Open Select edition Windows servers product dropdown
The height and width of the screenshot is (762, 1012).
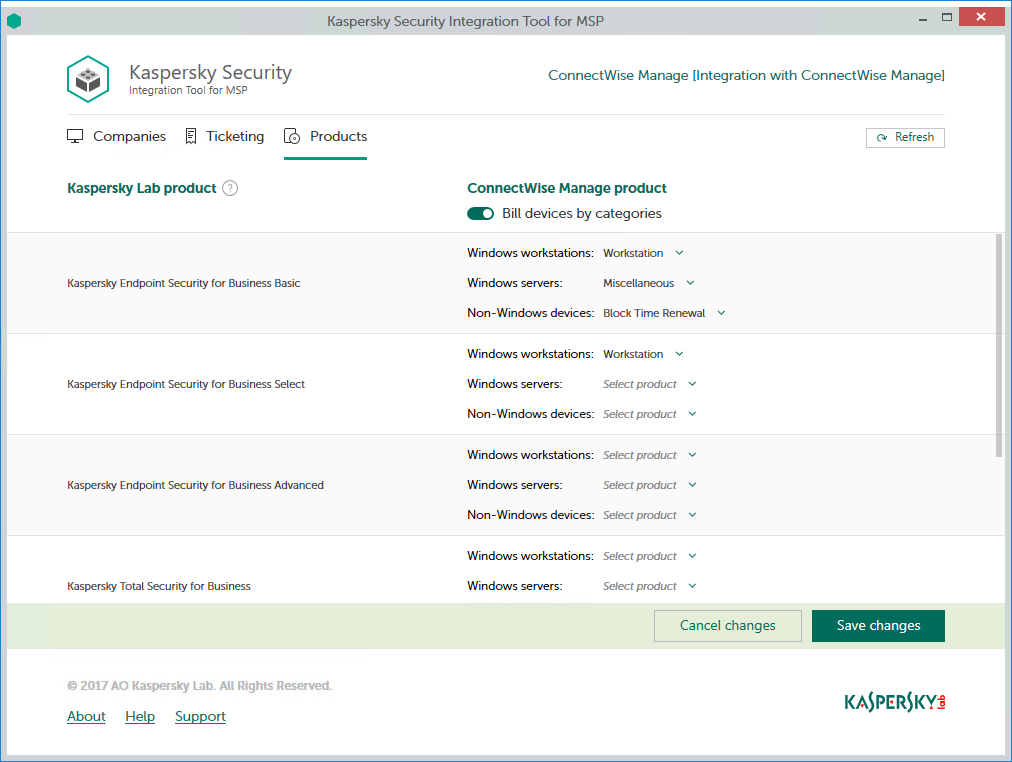click(649, 384)
